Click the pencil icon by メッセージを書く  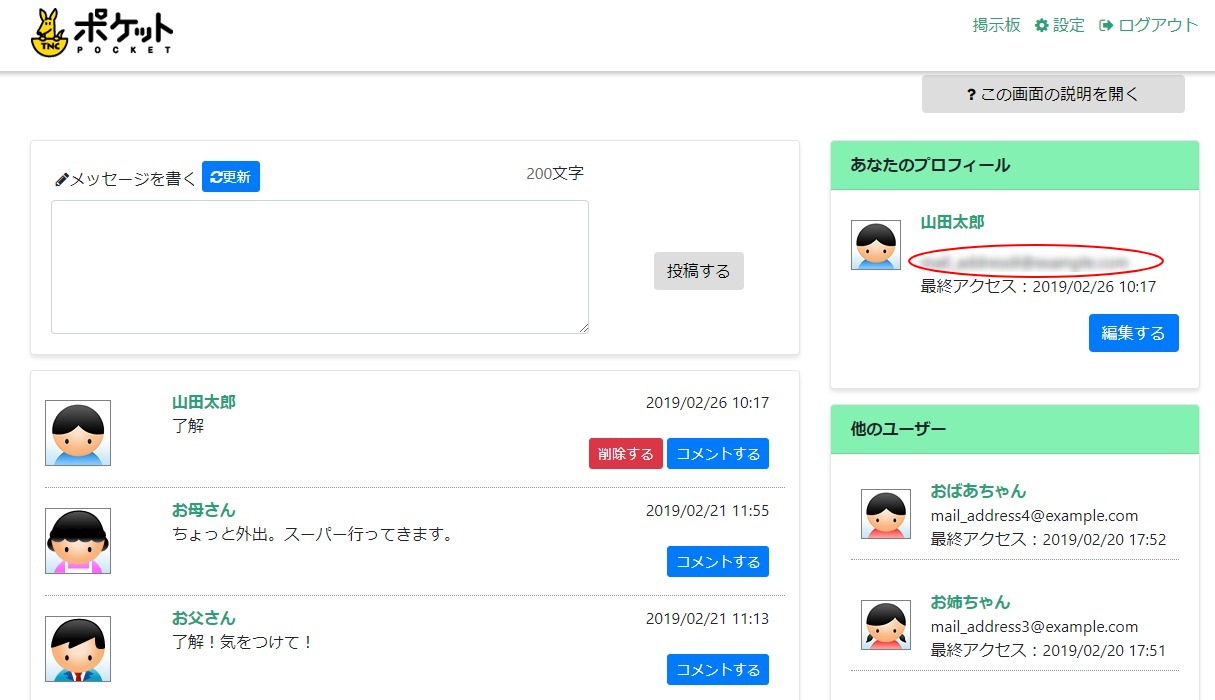[x=61, y=179]
